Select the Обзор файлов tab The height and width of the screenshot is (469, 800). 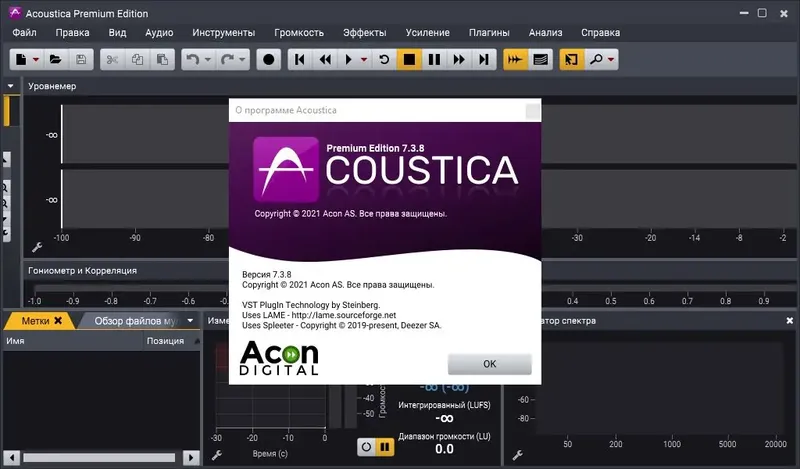click(135, 321)
